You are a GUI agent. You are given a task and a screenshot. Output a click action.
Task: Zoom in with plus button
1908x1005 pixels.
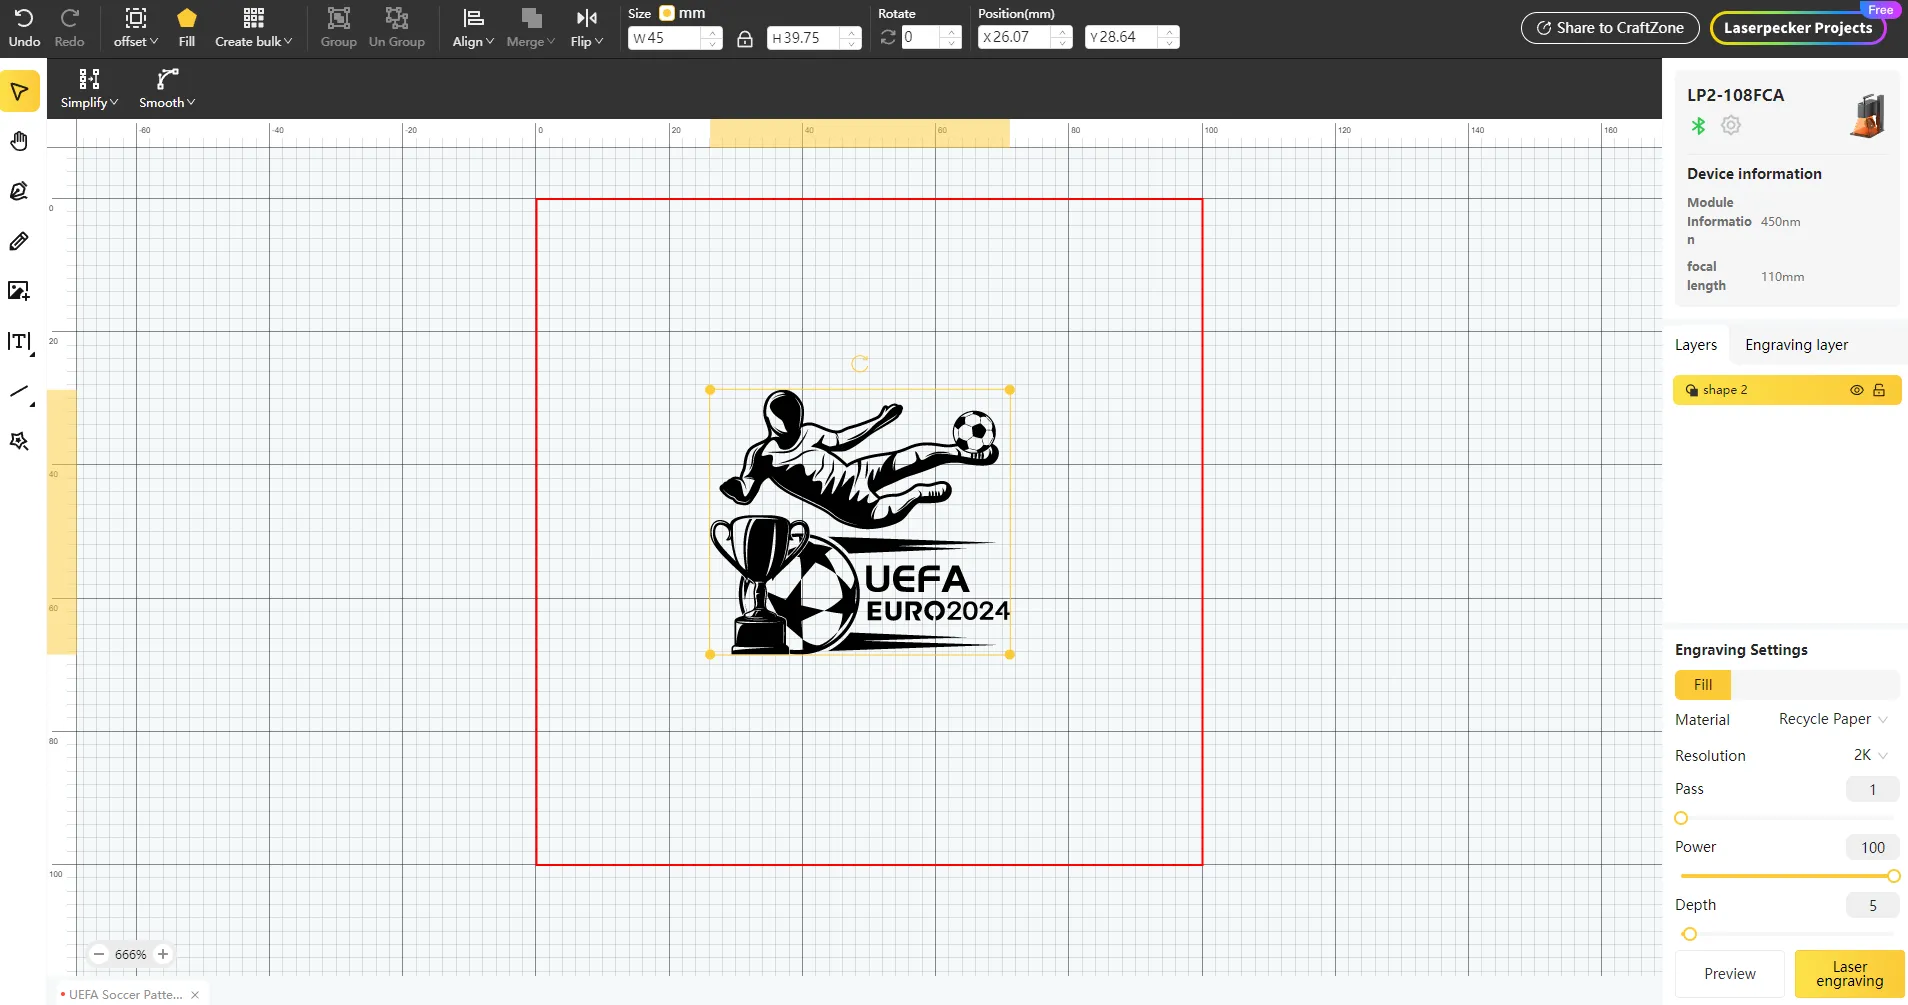click(x=163, y=954)
